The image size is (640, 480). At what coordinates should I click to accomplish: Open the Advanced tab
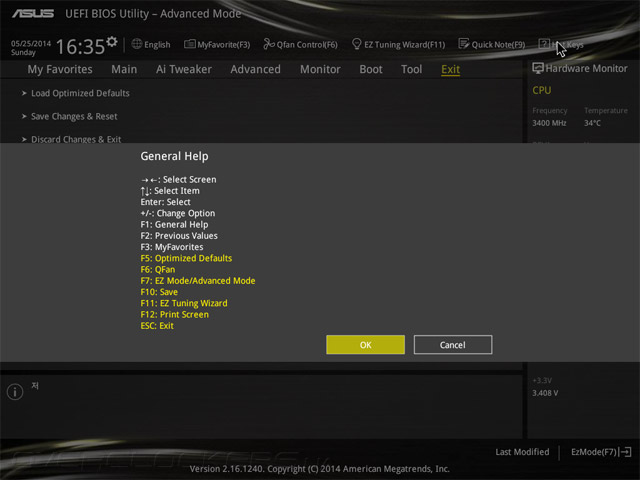pyautogui.click(x=256, y=69)
